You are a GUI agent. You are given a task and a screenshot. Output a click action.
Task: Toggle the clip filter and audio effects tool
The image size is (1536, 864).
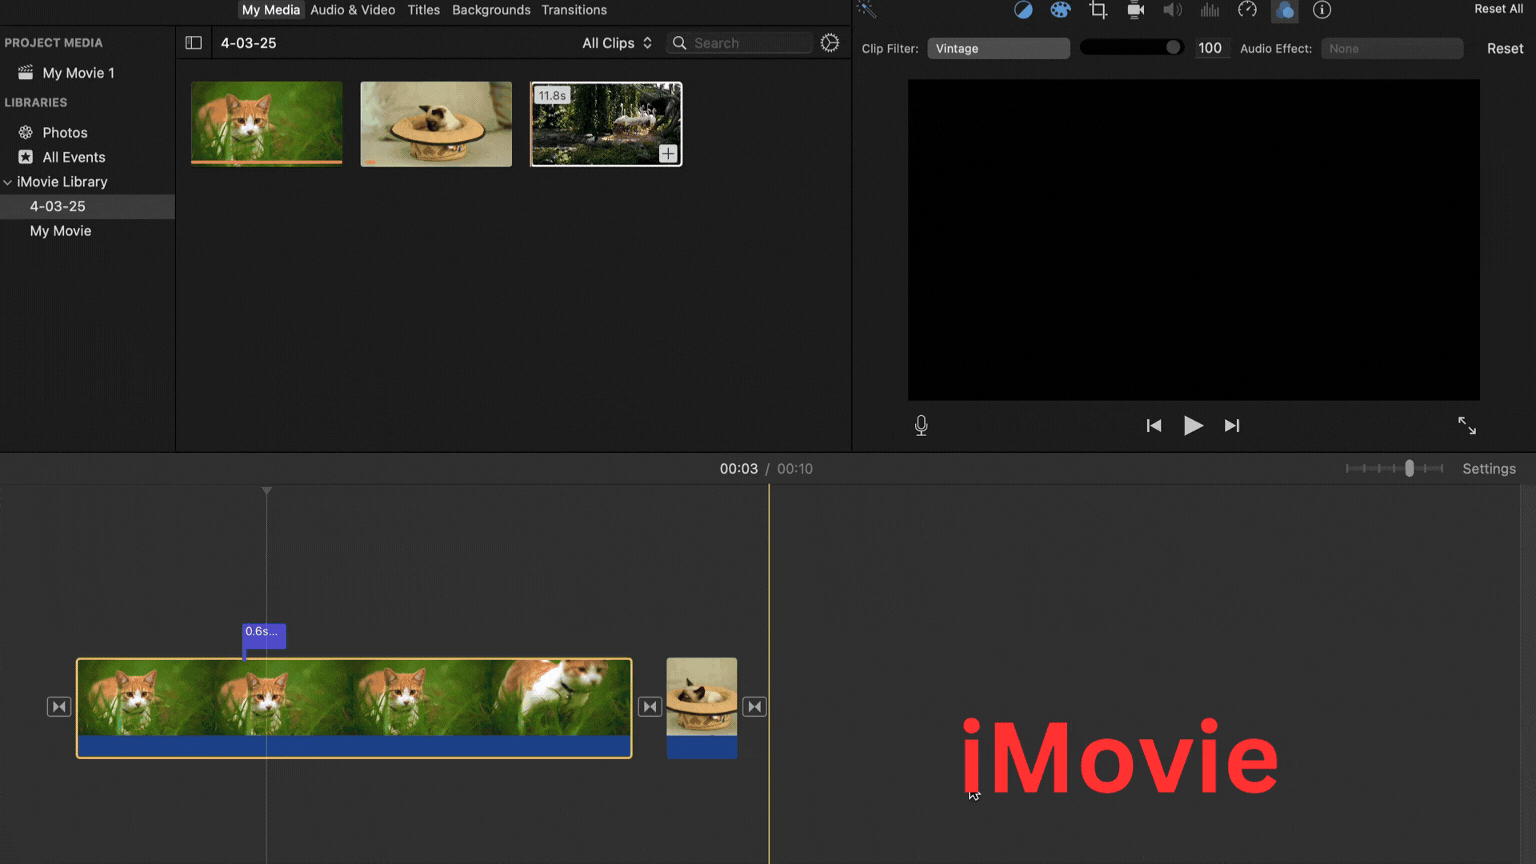pyautogui.click(x=1285, y=10)
